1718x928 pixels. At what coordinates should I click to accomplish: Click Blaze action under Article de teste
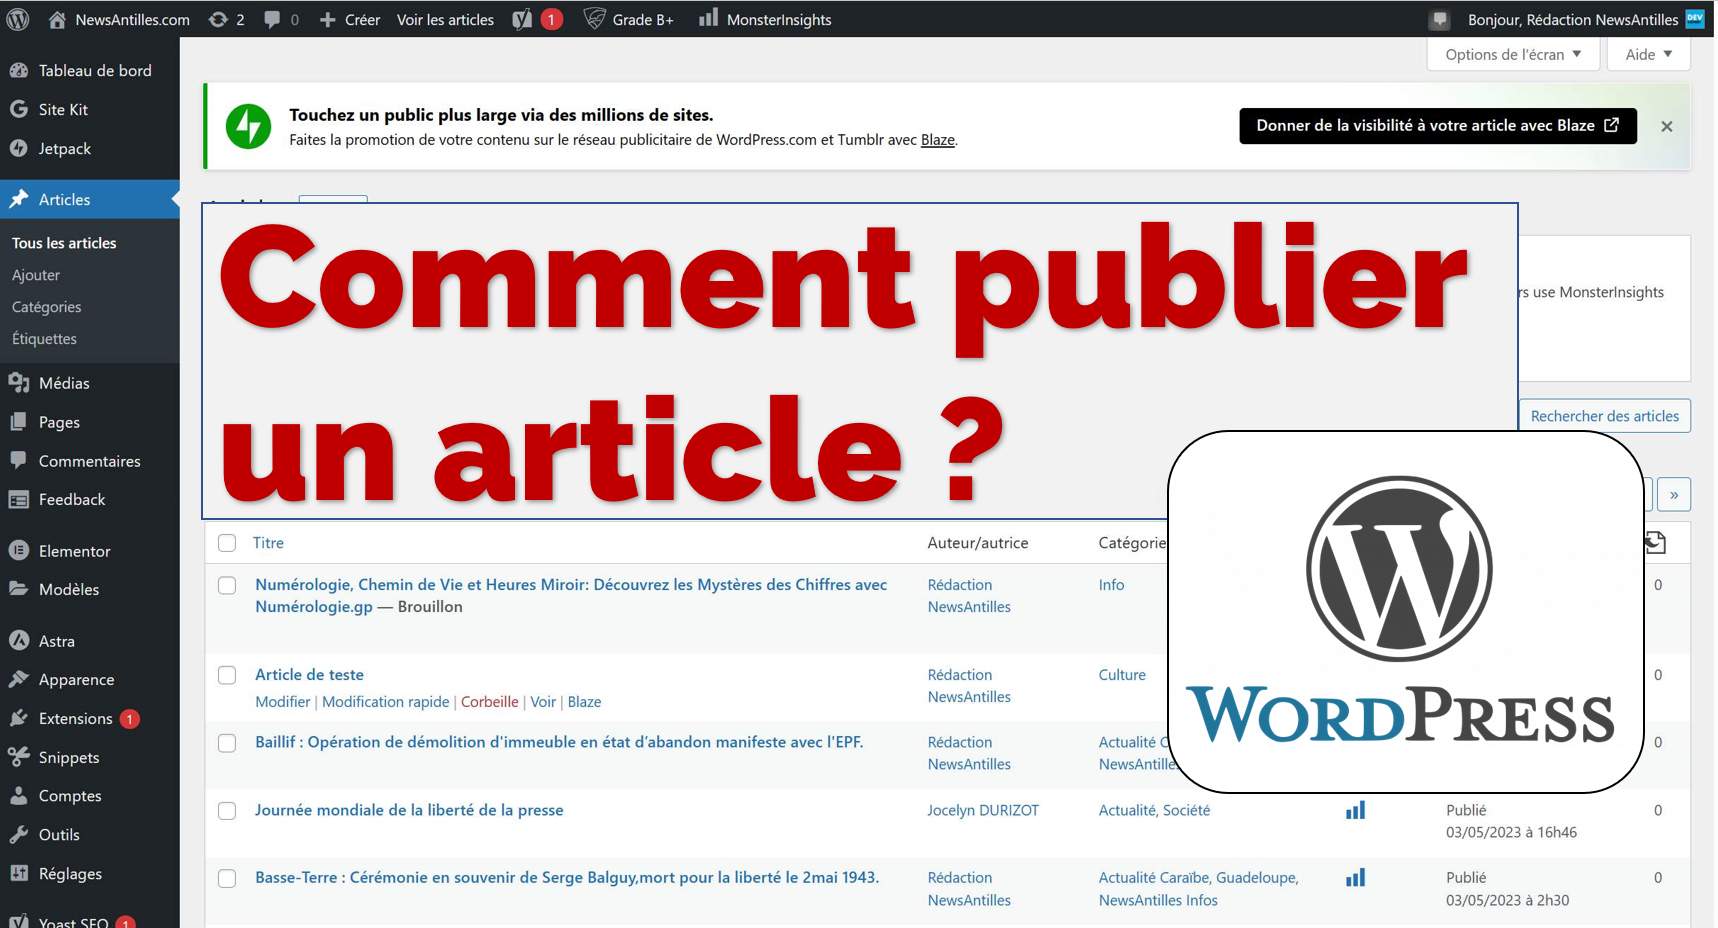[584, 702]
